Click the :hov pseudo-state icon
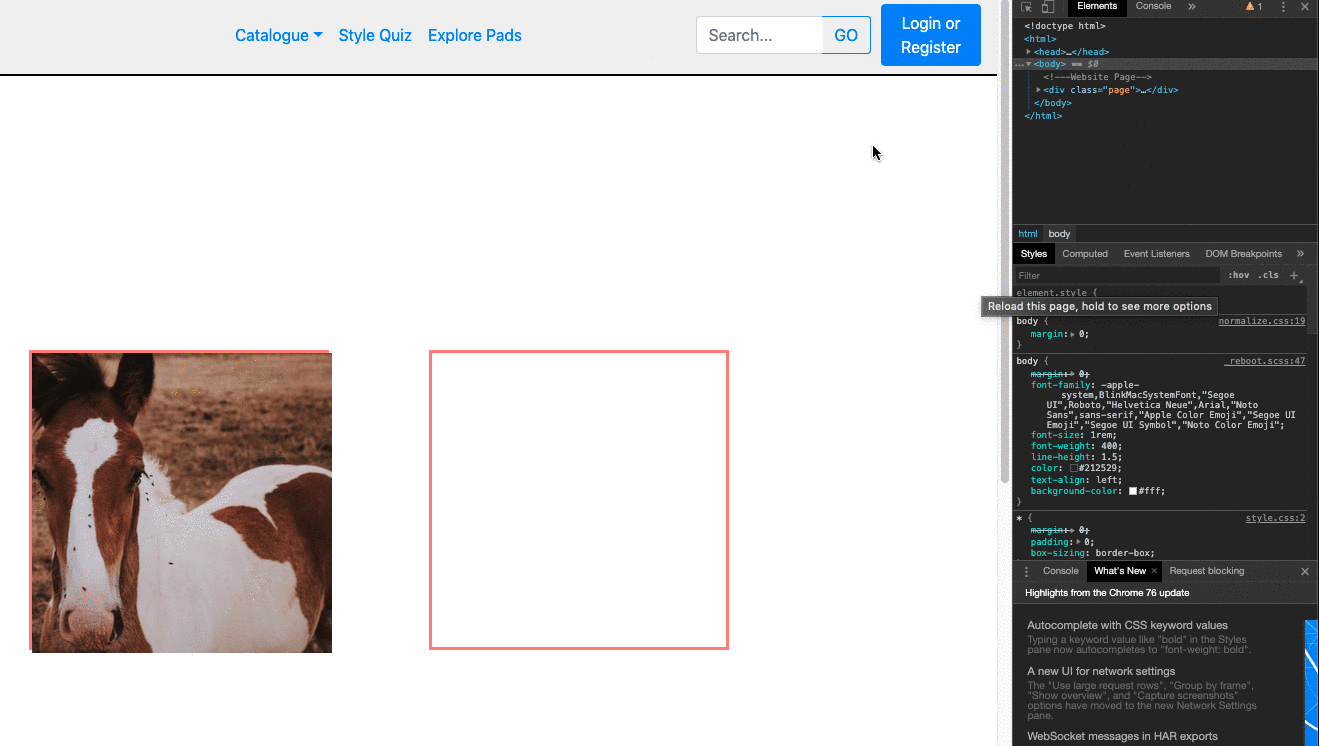This screenshot has height=746, width=1319. [x=1239, y=275]
